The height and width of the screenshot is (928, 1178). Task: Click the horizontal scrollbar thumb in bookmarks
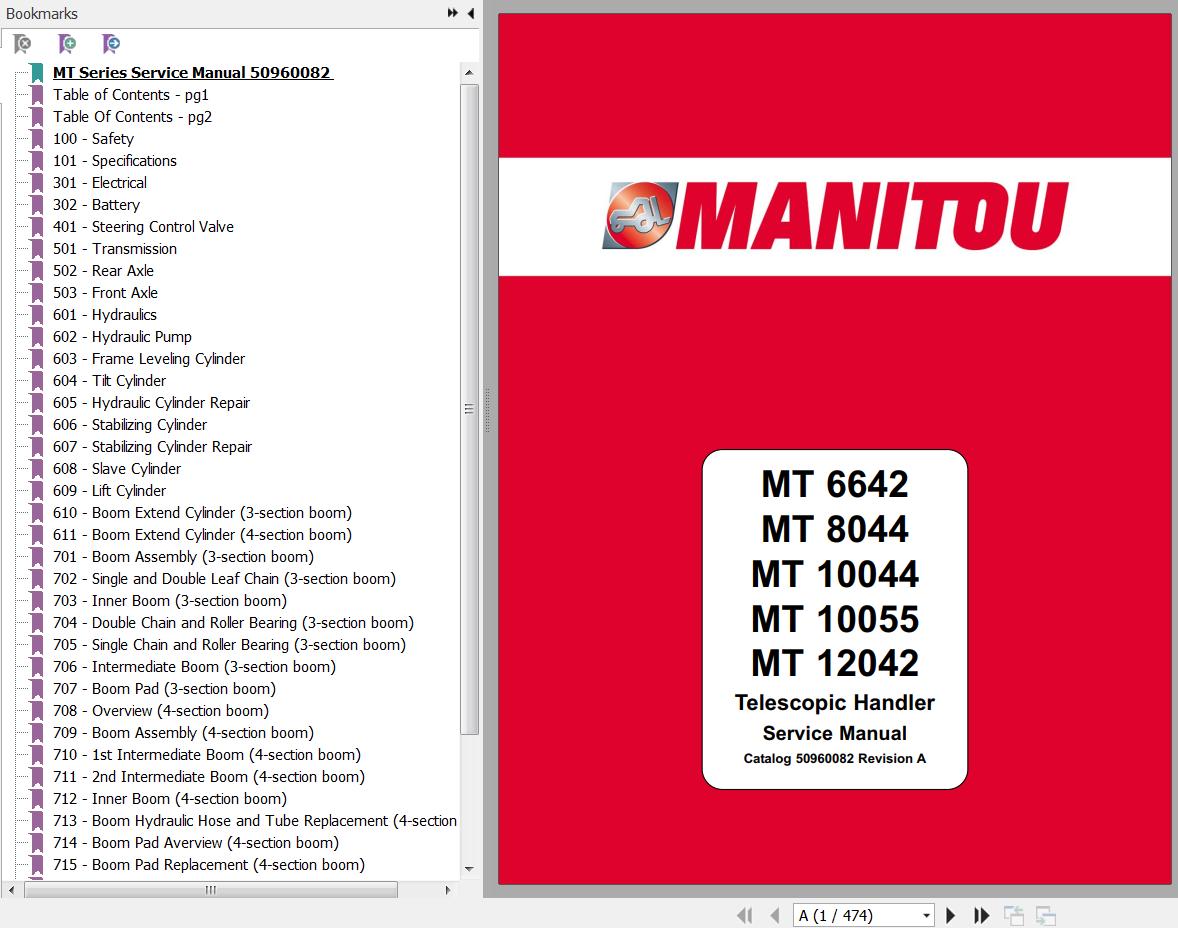[211, 890]
